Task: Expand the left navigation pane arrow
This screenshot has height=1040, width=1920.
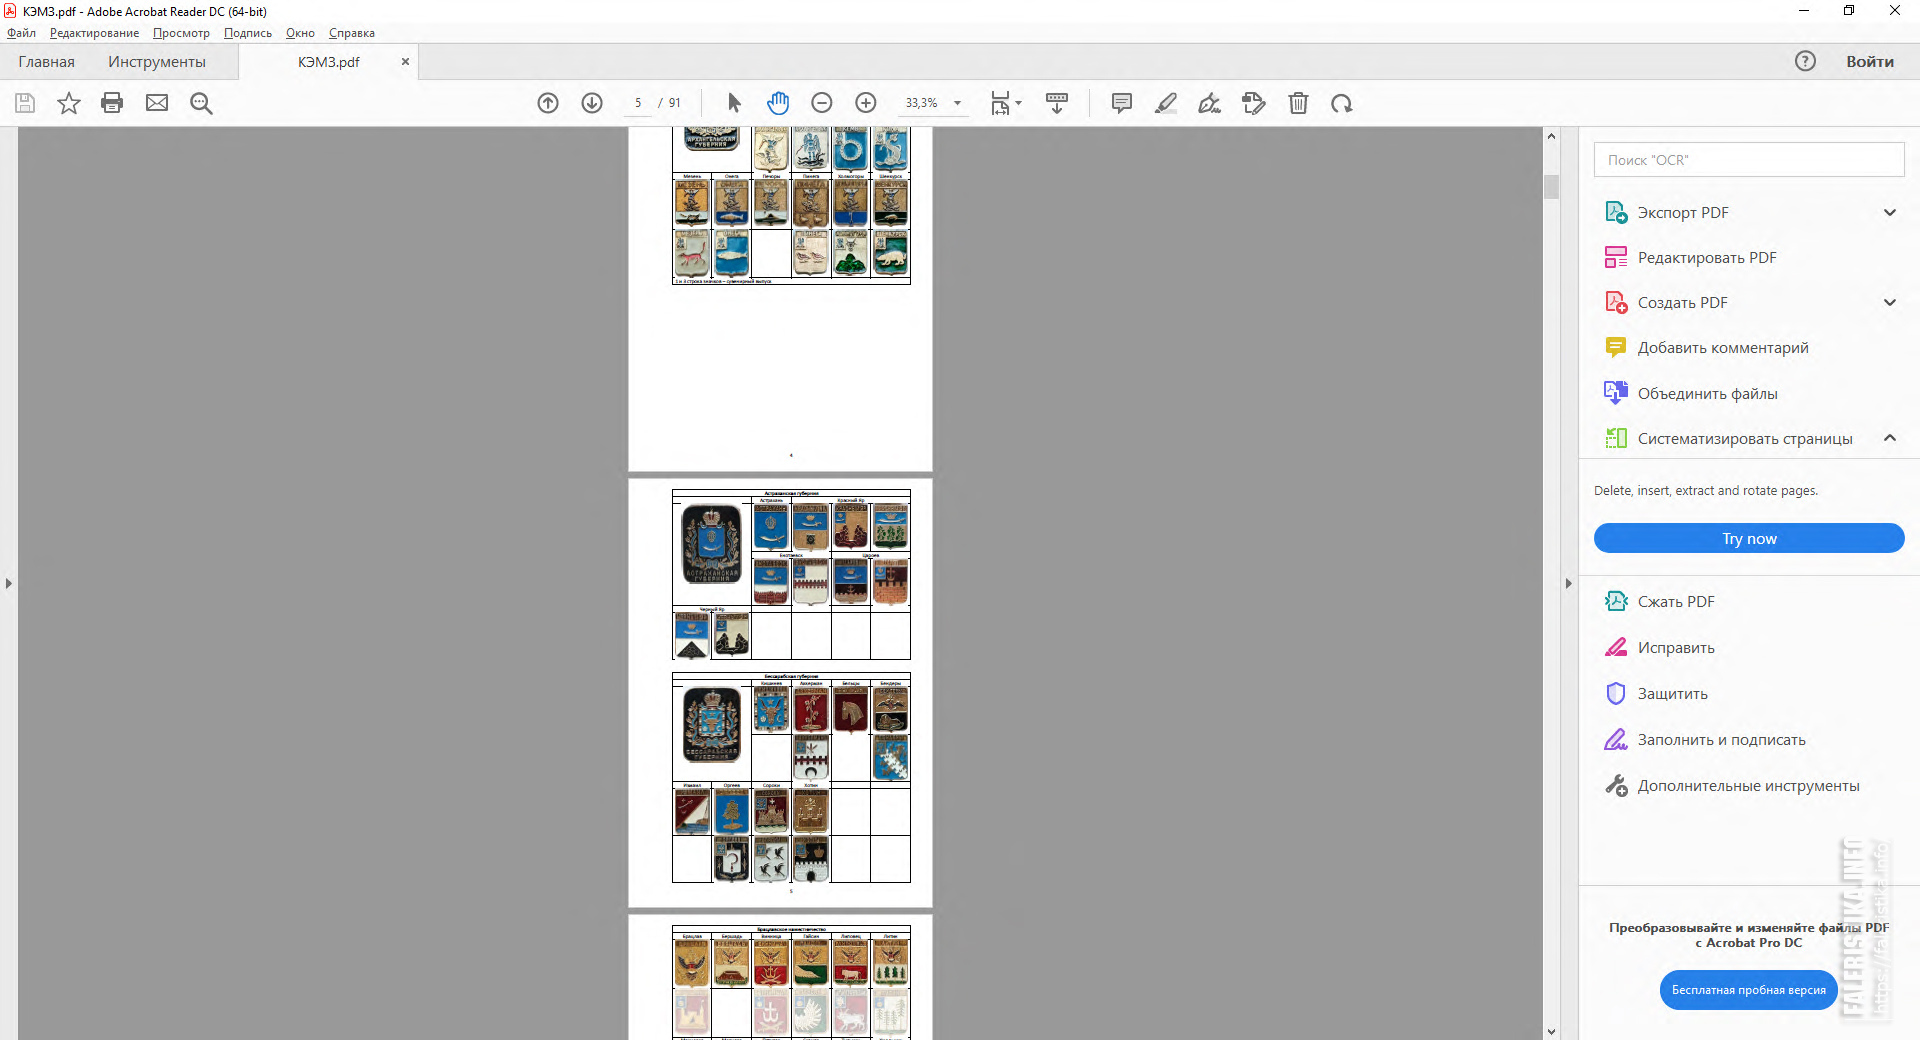Action: 9,583
